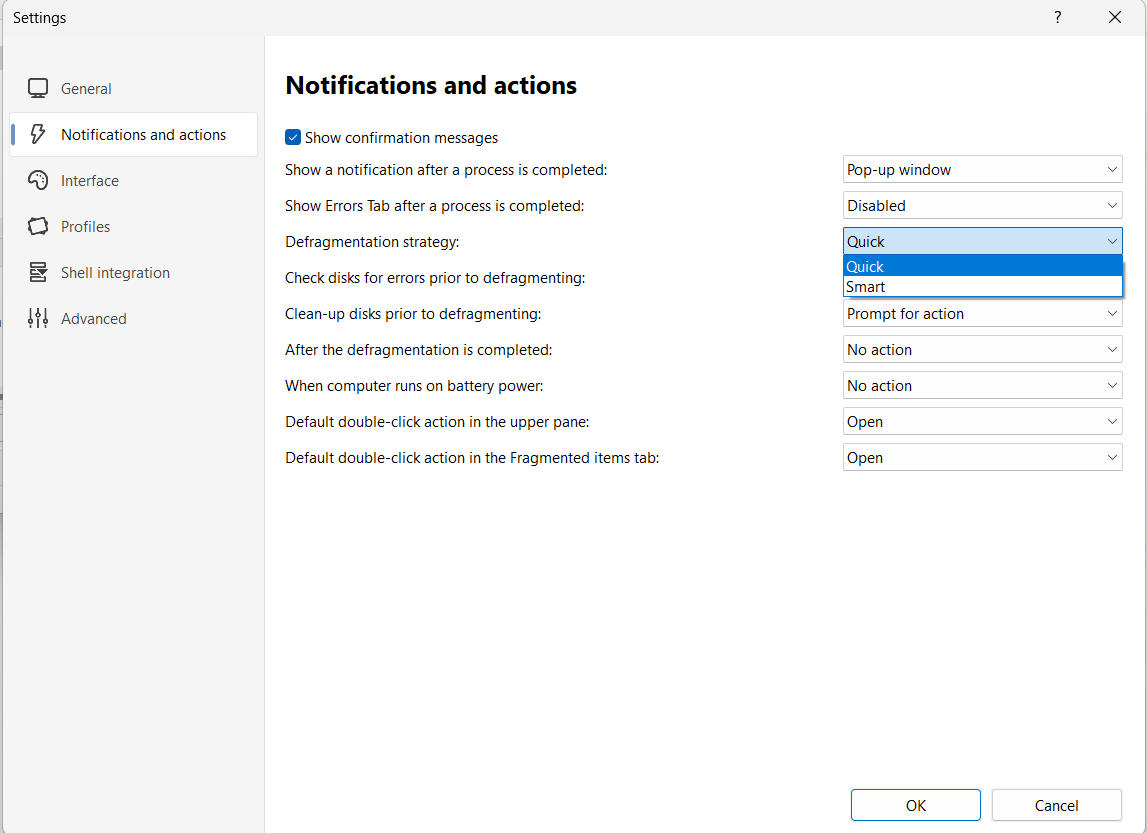1147x833 pixels.
Task: Uncheck Show confirmation messages checkbox
Action: click(293, 138)
